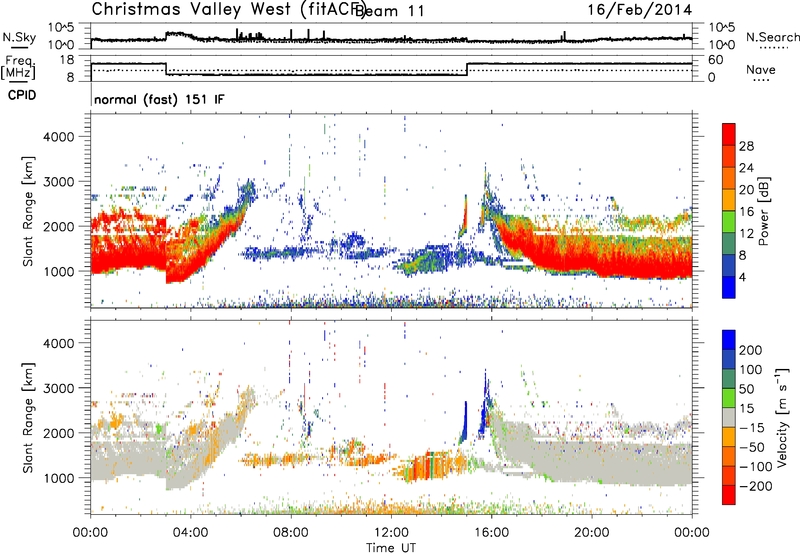The height and width of the screenshot is (554, 800).
Task: Click the '4' power colorbar tick value
Action: pyautogui.click(x=742, y=278)
